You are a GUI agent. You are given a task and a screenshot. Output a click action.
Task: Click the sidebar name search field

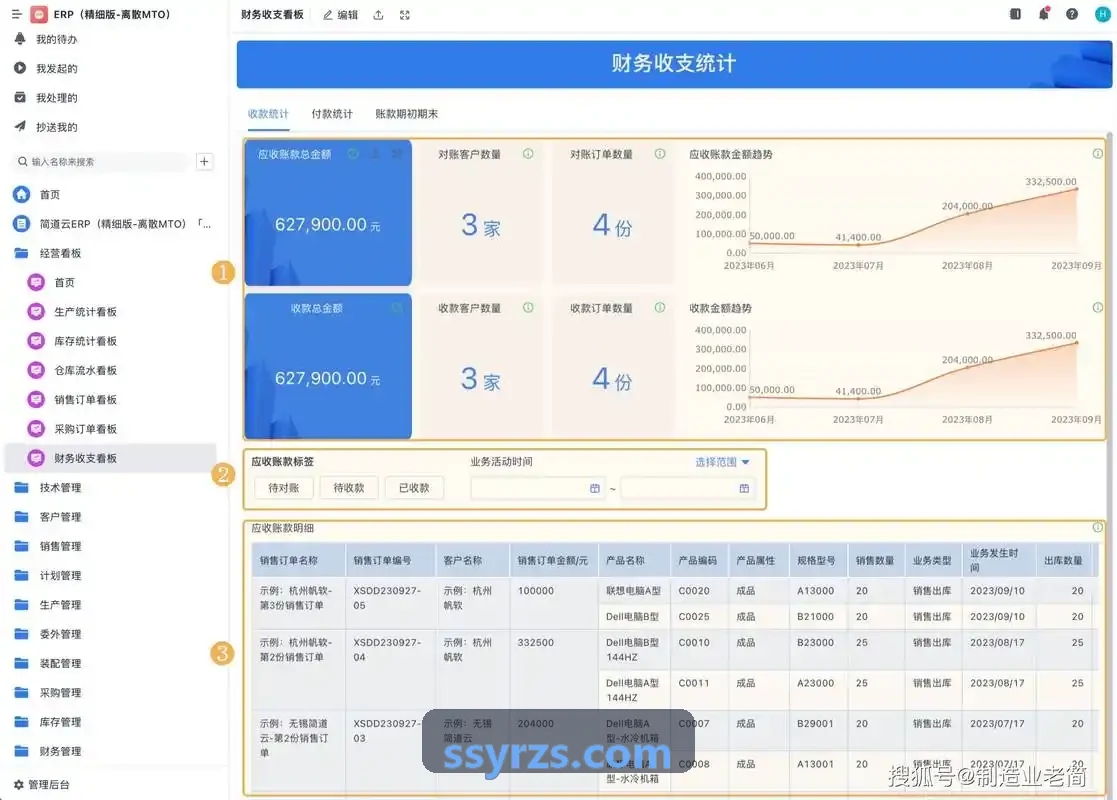tap(102, 162)
